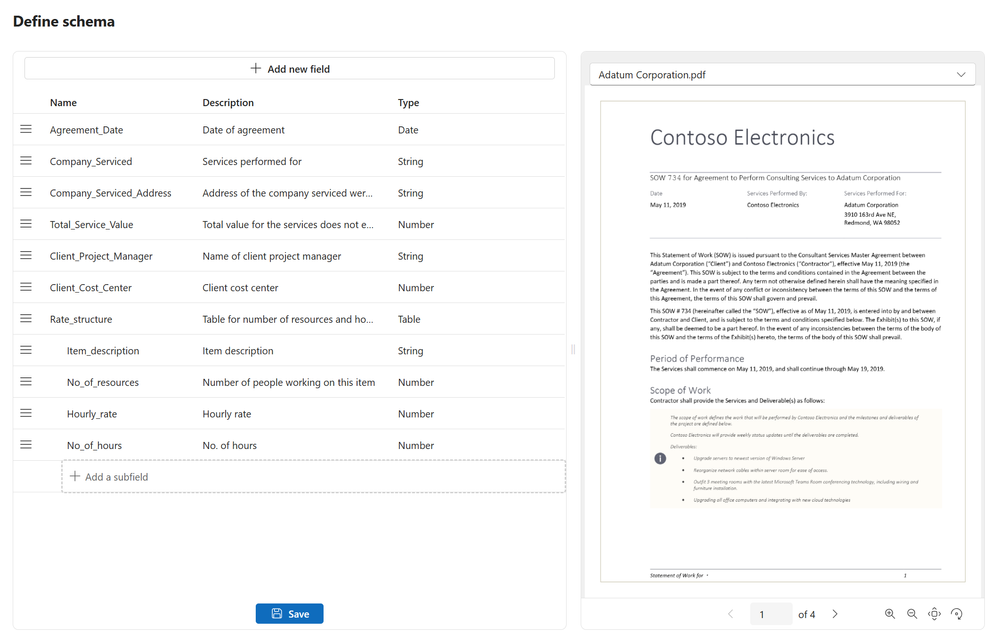Open Type dropdown for Agreement_Date

point(408,130)
